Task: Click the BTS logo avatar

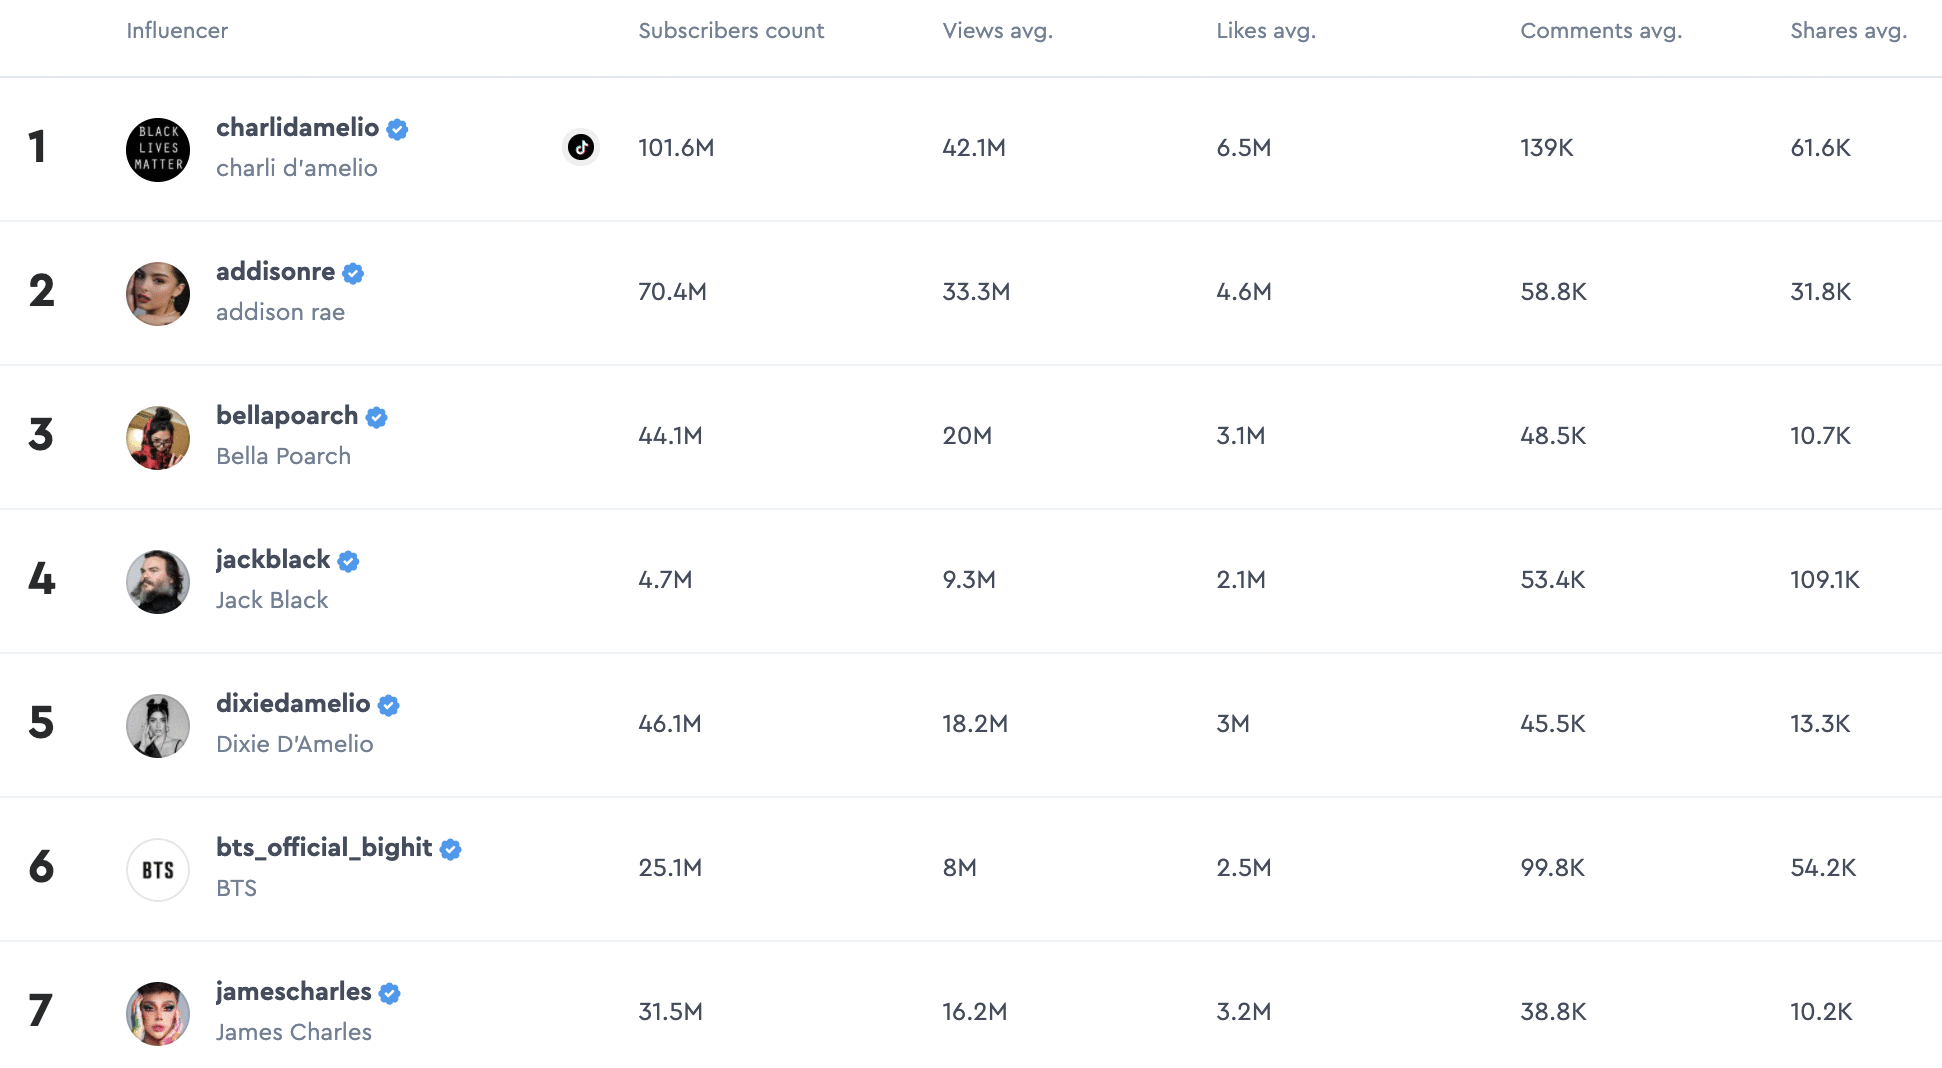Action: point(158,870)
